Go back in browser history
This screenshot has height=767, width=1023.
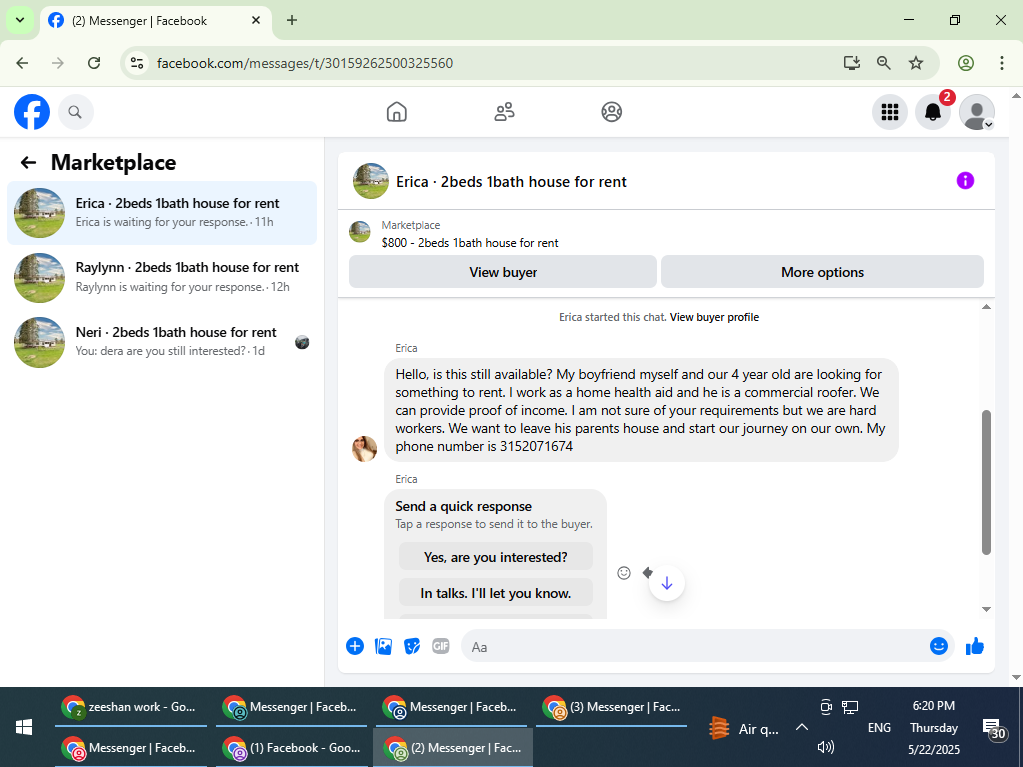pyautogui.click(x=22, y=63)
